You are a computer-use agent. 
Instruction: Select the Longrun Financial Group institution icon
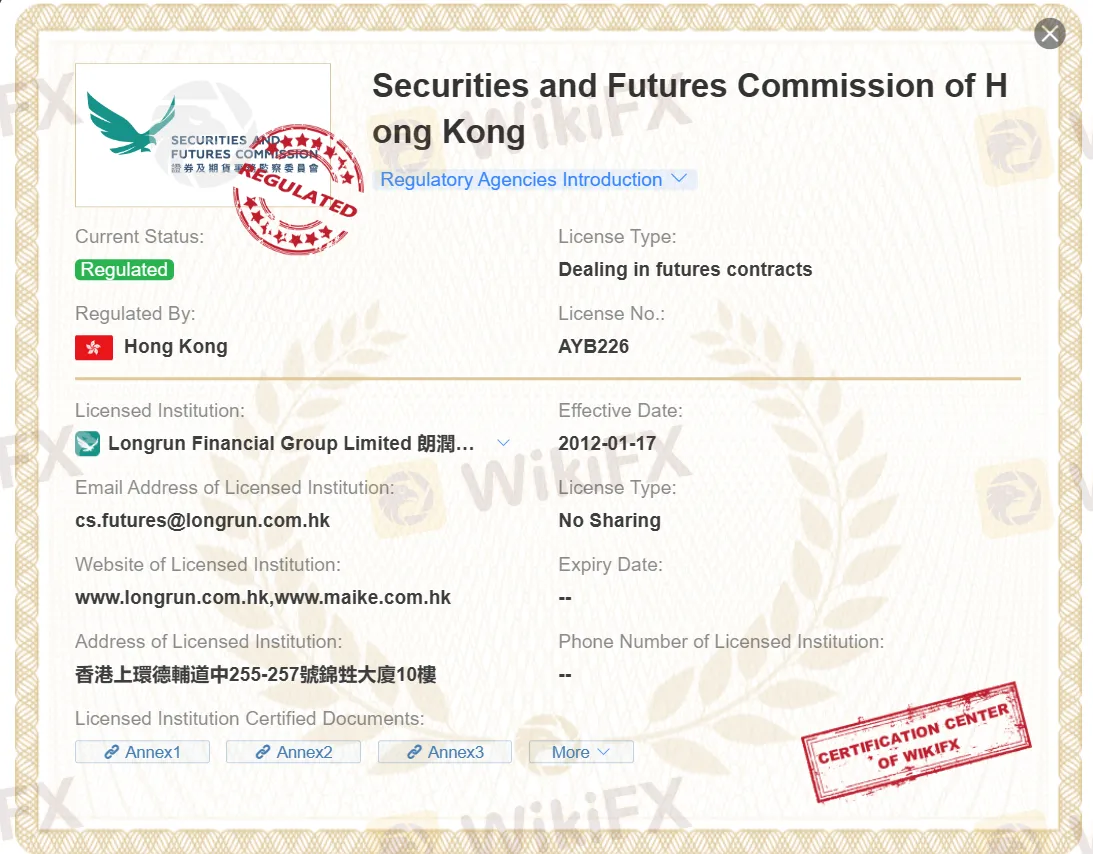[87, 441]
